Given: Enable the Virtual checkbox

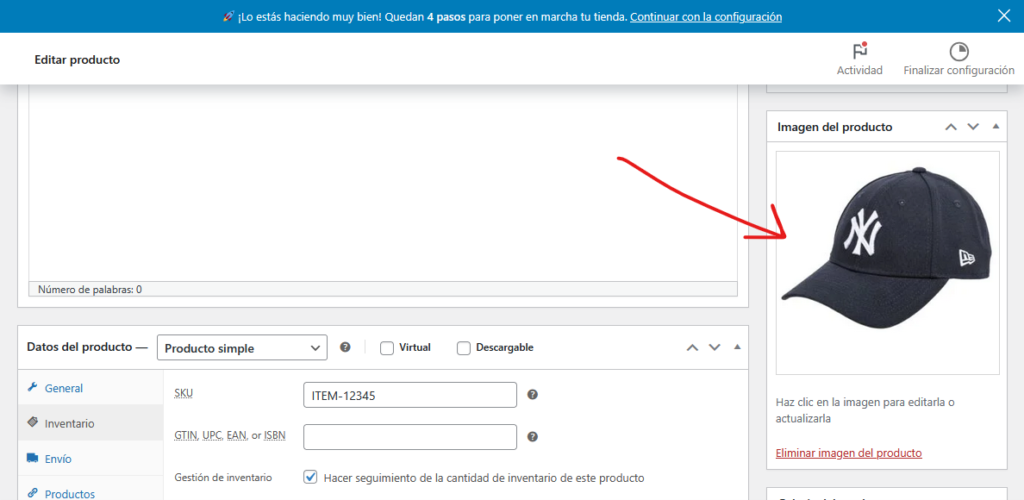Looking at the screenshot, I should coord(387,348).
